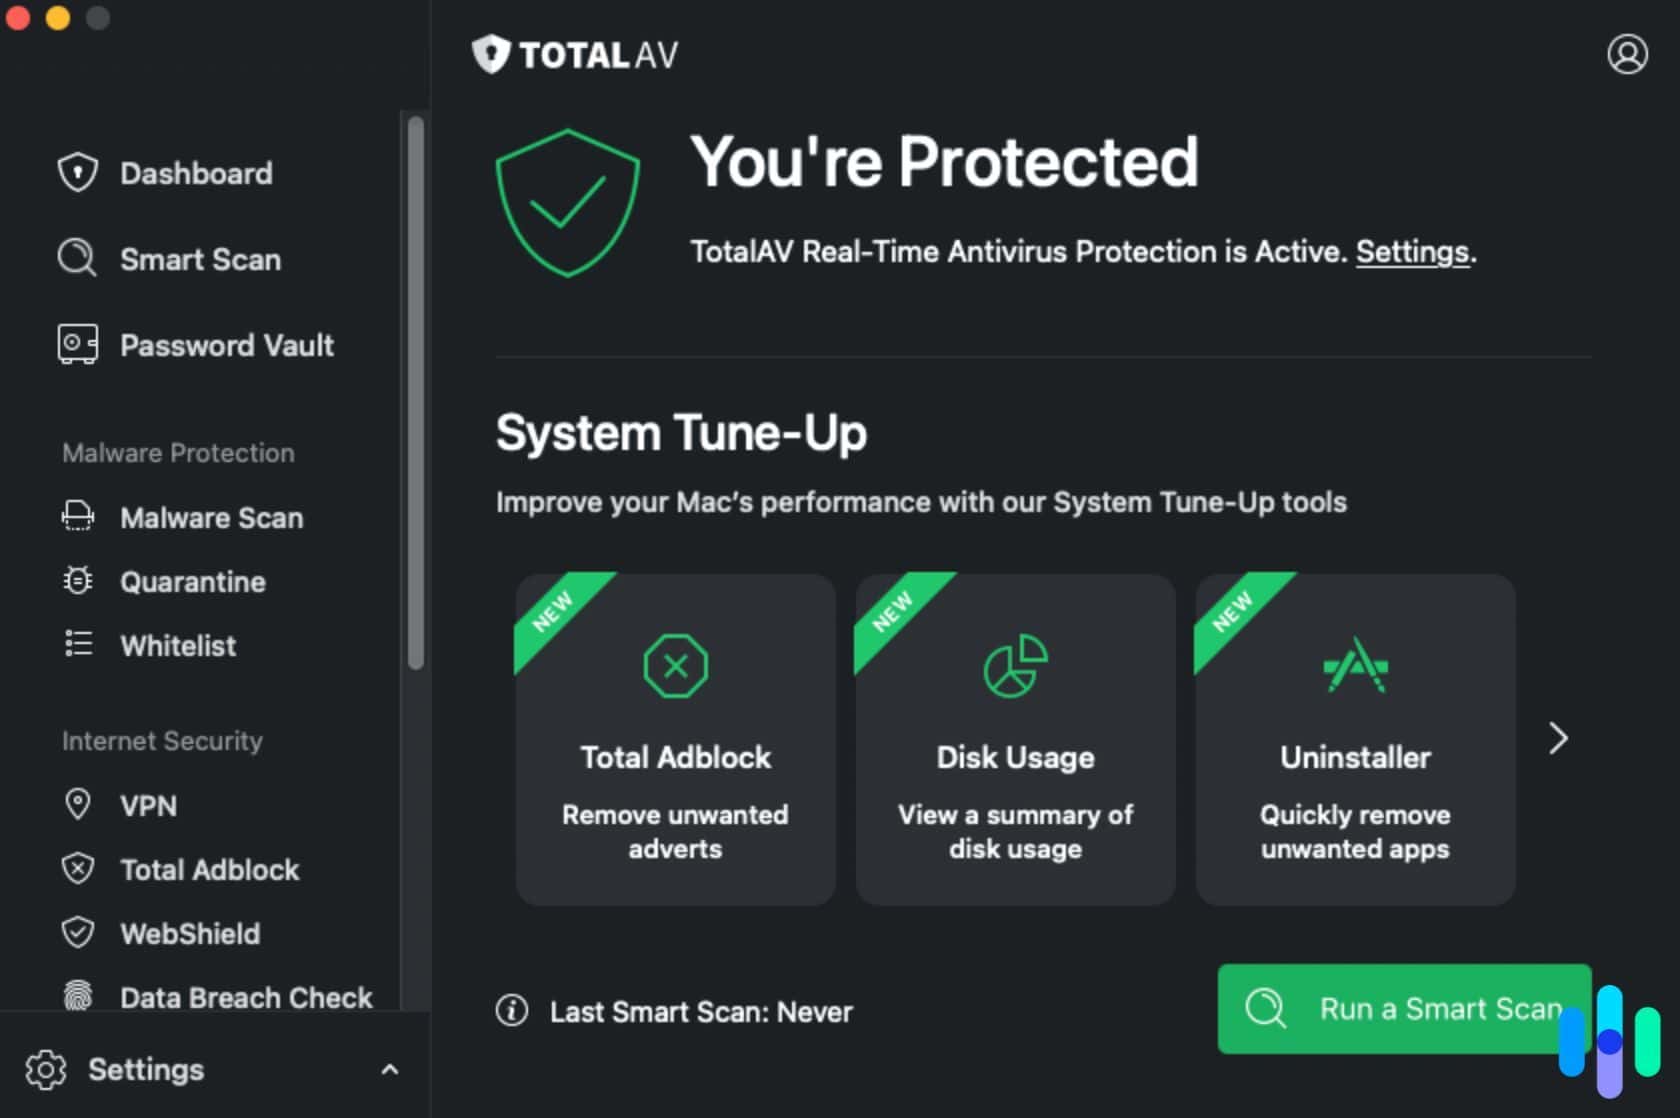Open the Total Adblock tune-up card
The height and width of the screenshot is (1118, 1680).
pos(675,740)
